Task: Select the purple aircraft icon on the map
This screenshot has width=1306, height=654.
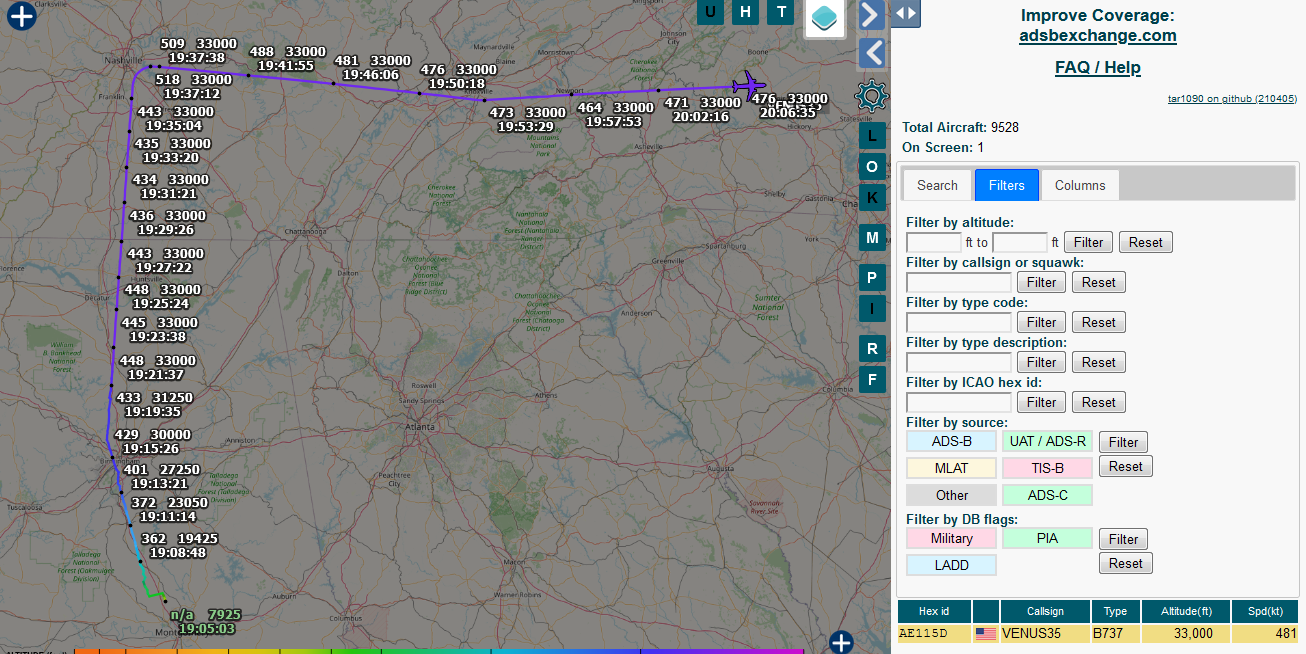Action: [x=749, y=84]
